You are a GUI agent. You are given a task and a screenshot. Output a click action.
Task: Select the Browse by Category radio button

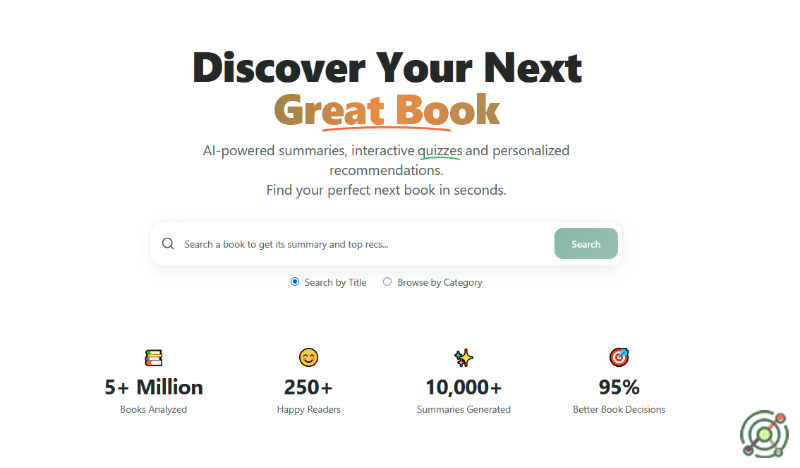pyautogui.click(x=387, y=282)
